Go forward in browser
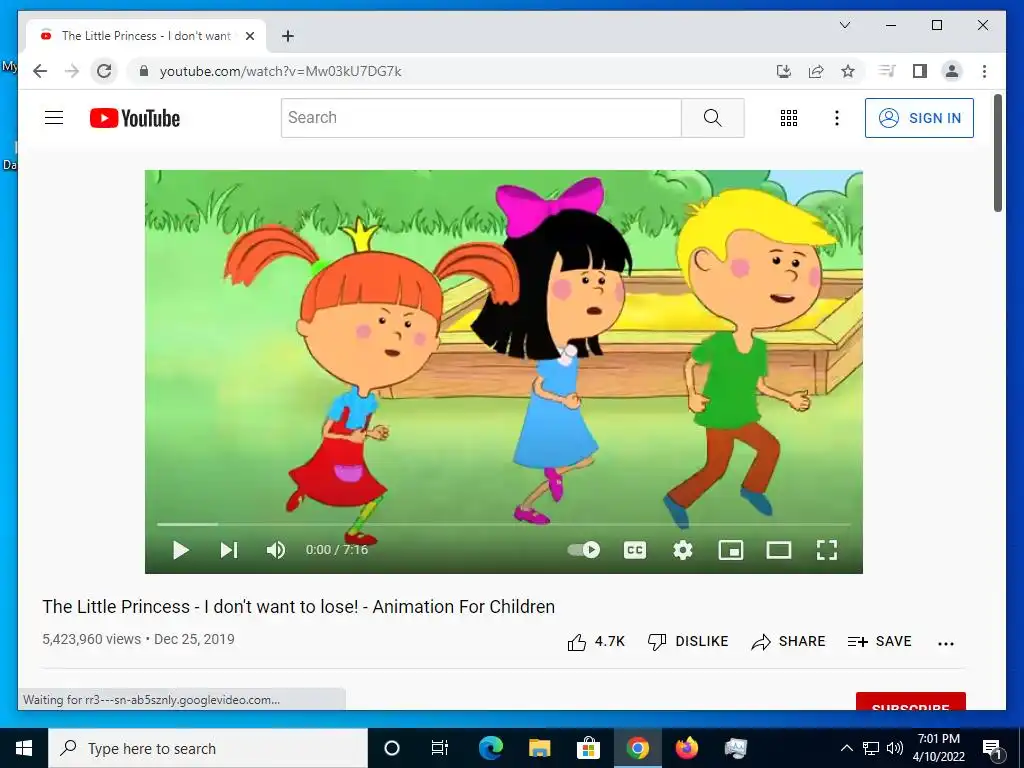Image resolution: width=1024 pixels, height=768 pixels. pyautogui.click(x=72, y=71)
